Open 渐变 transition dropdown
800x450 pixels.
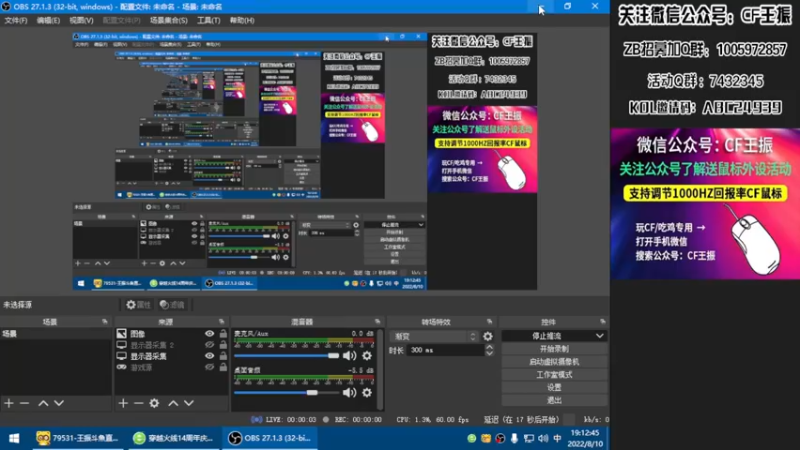point(434,336)
